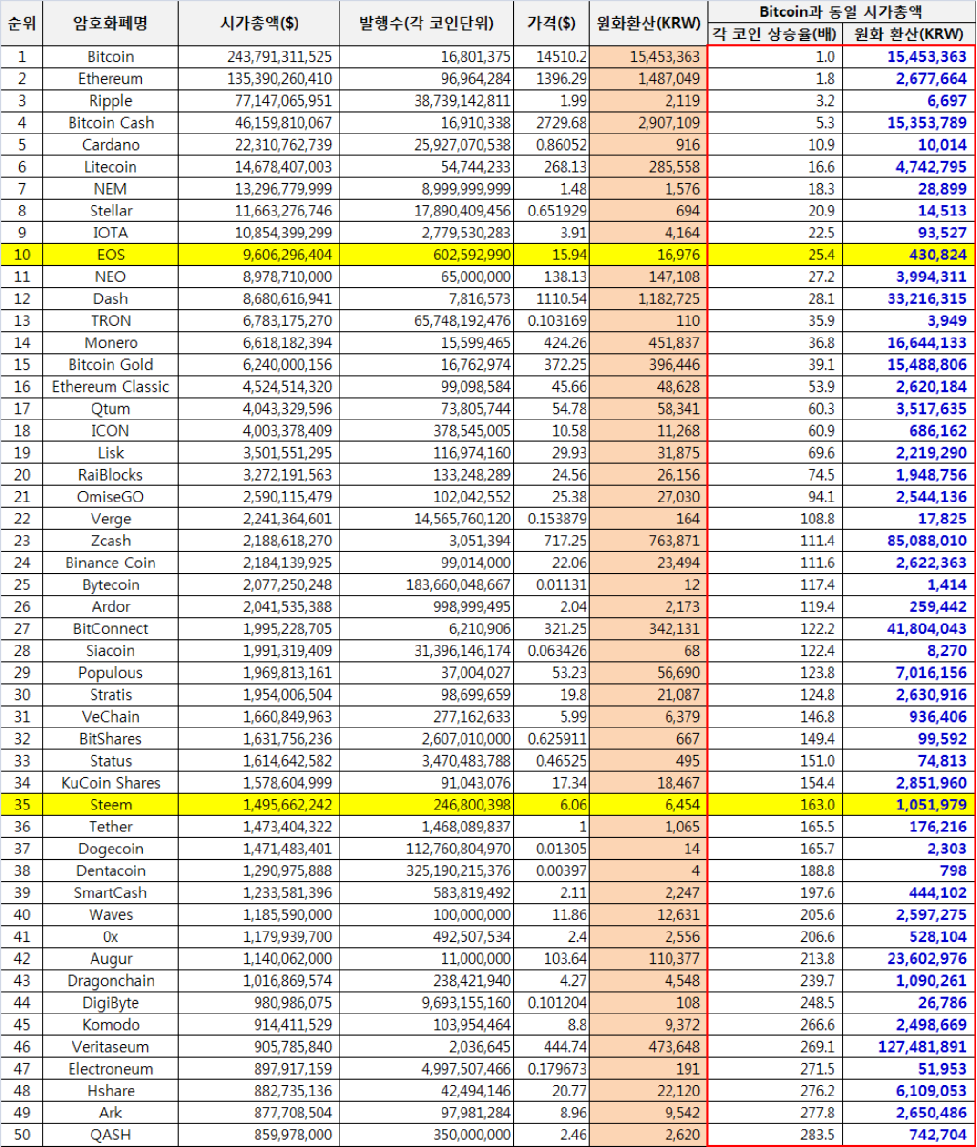Select Komodo multiplier cell 266.6
Viewport: 977px width, 1147px height.
point(775,1025)
